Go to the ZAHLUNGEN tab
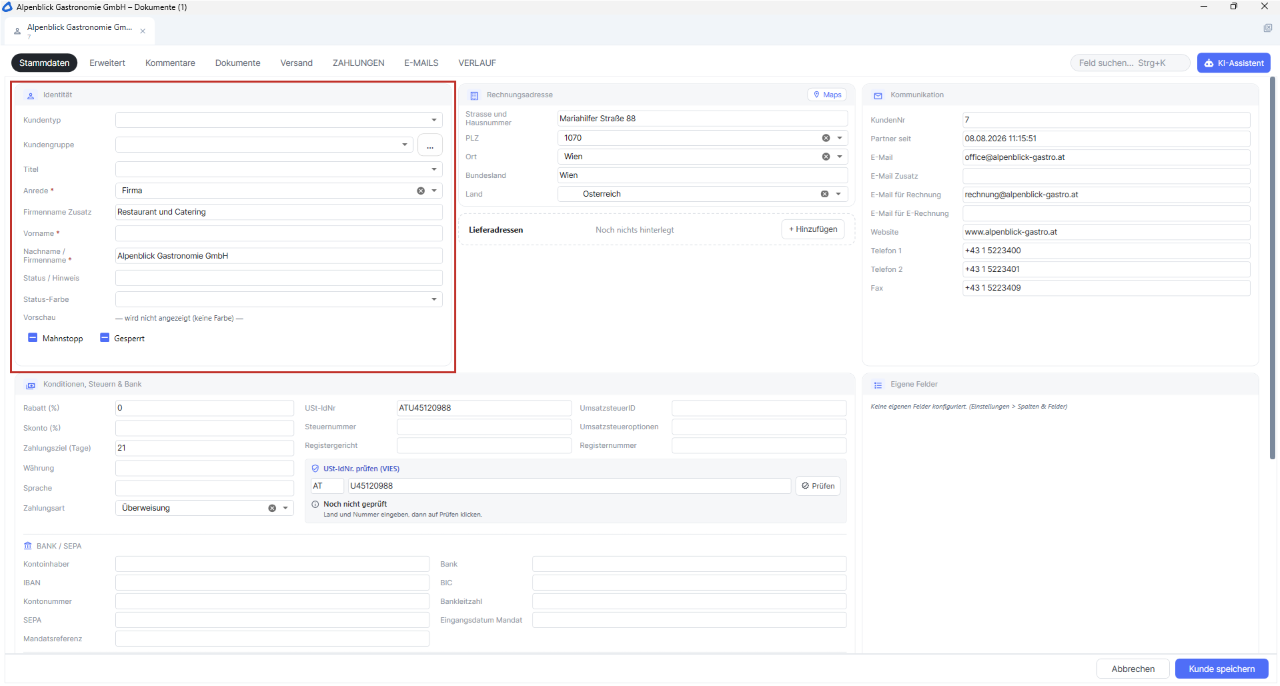 coord(358,63)
